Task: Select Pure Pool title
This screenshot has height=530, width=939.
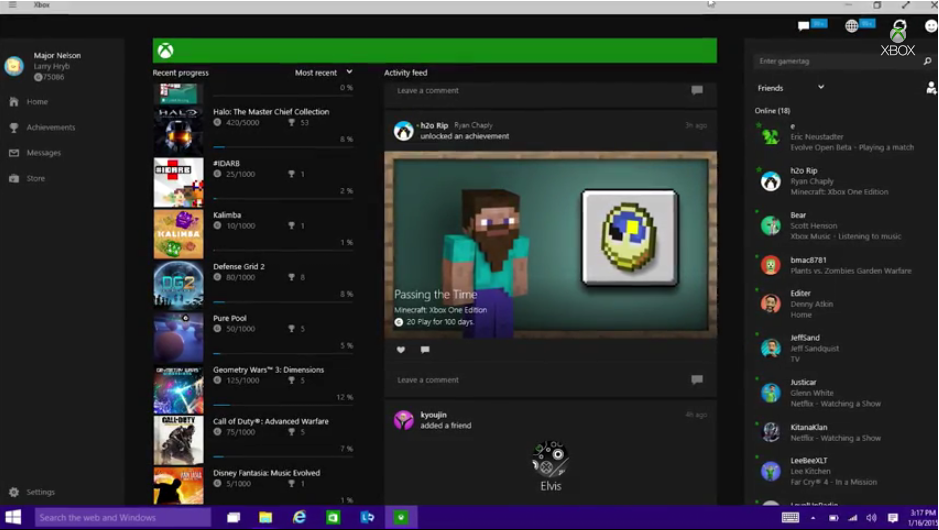Action: 229,318
